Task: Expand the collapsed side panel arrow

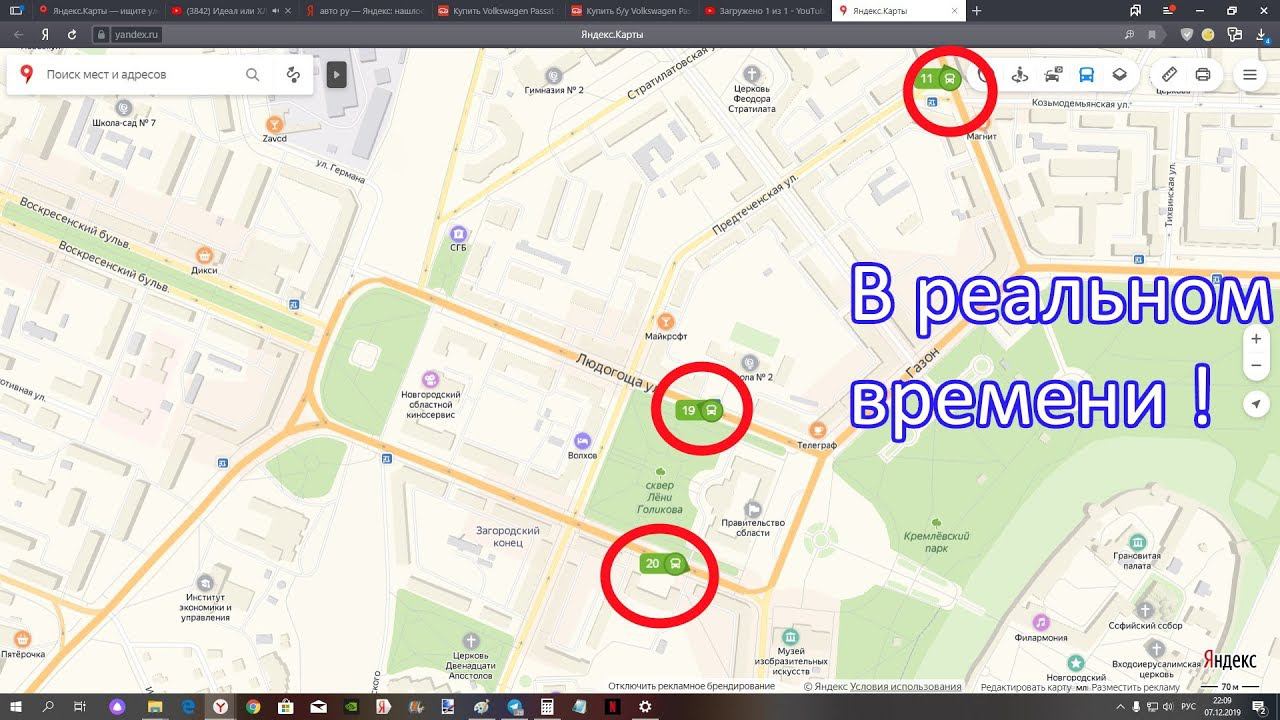Action: tap(336, 74)
